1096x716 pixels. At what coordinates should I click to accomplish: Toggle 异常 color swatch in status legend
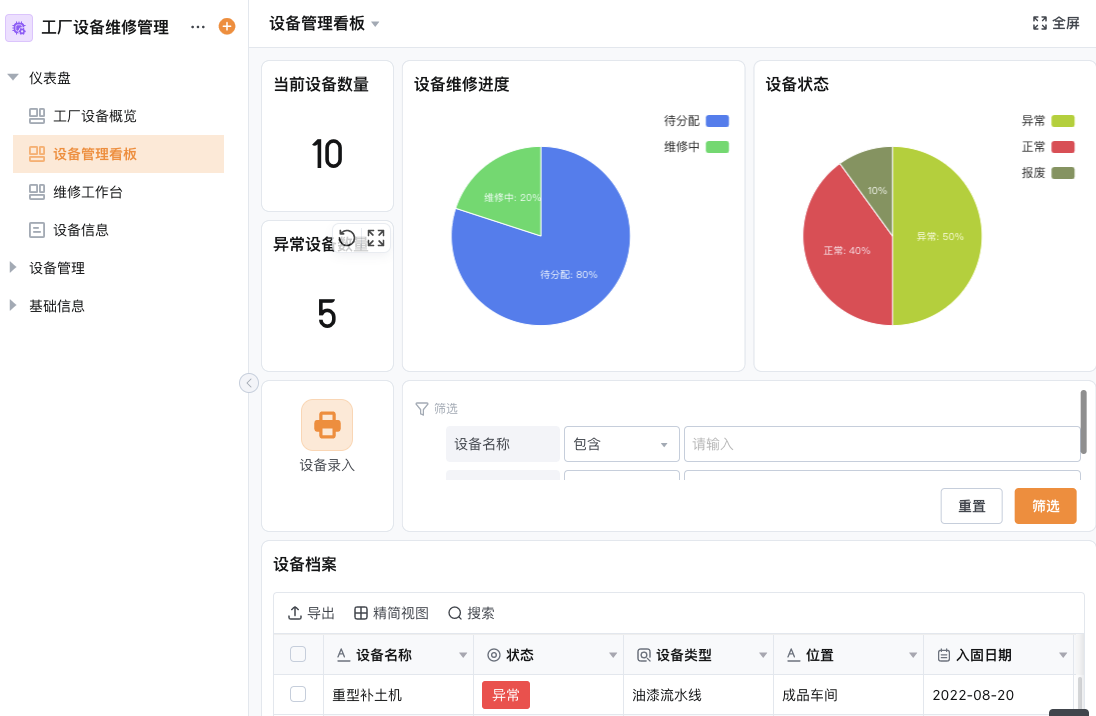(x=1062, y=121)
